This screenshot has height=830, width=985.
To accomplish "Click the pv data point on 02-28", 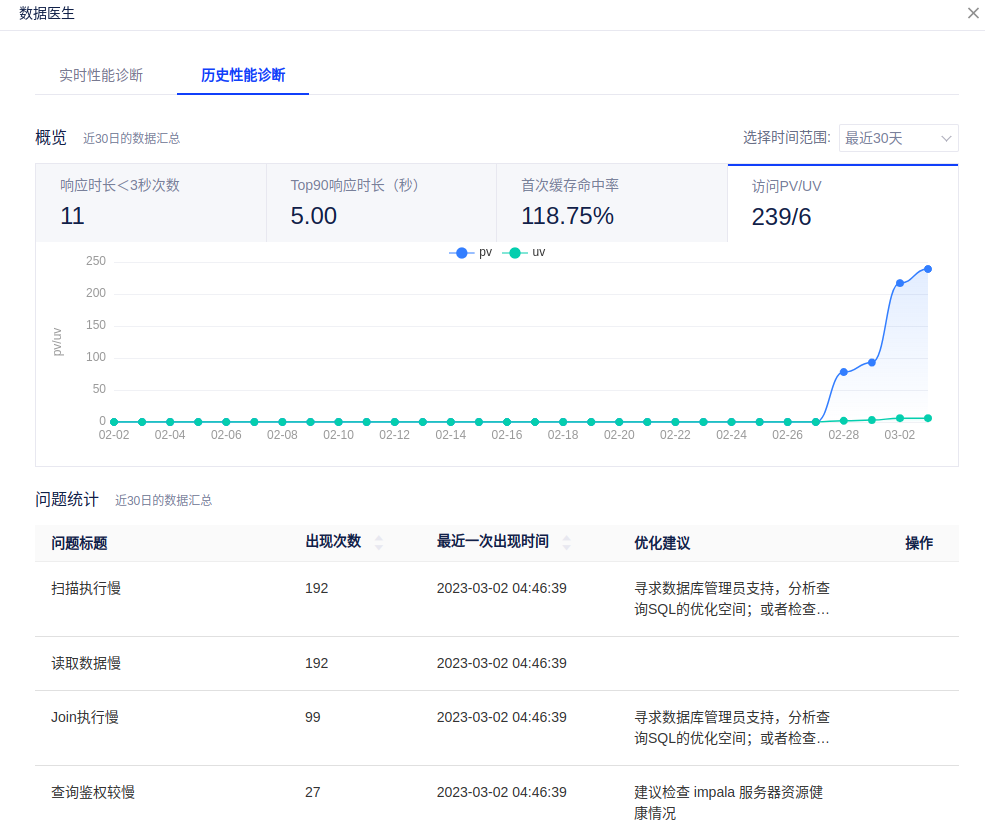I will point(844,372).
